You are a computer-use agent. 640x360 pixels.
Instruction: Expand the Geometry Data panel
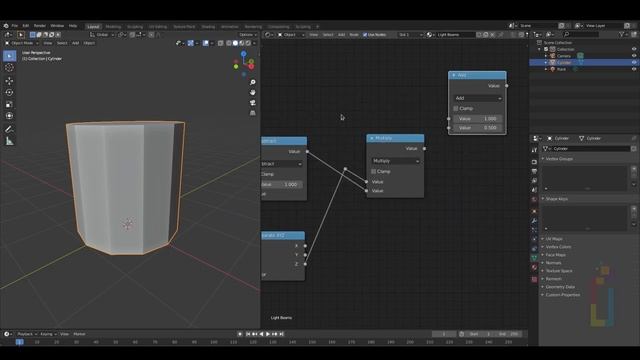(560, 287)
